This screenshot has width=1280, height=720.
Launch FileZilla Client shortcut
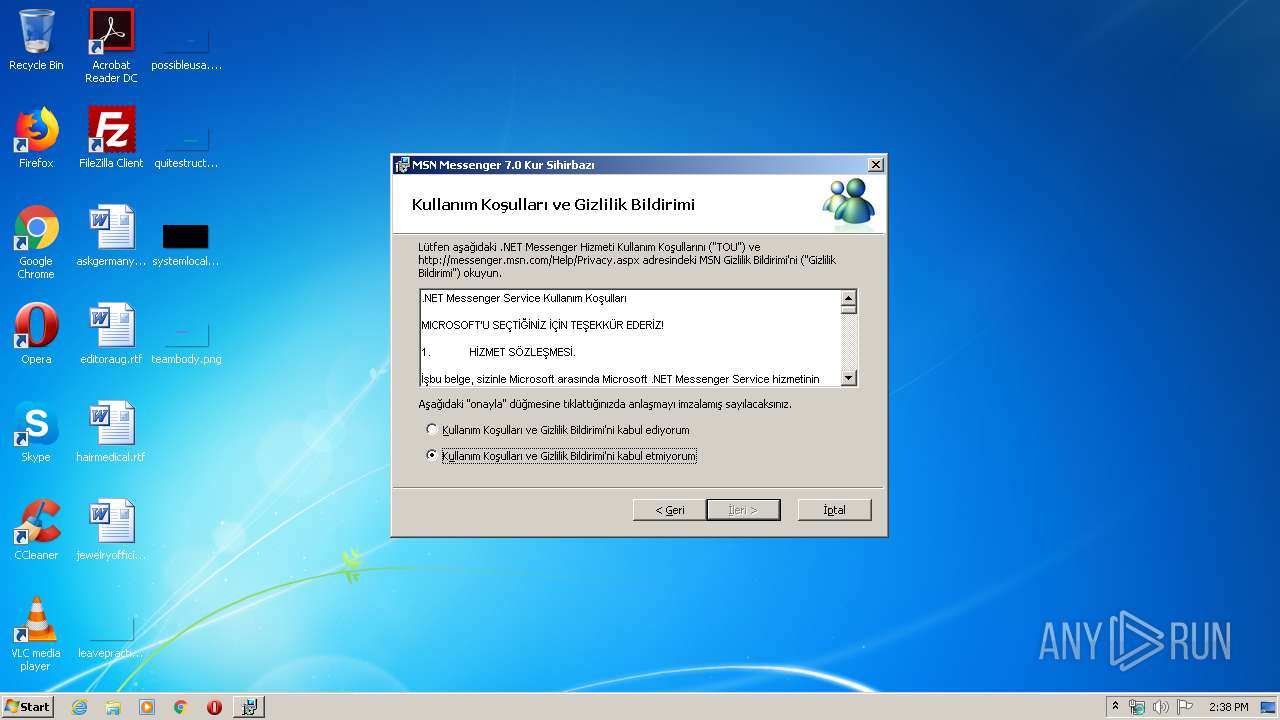coord(111,138)
